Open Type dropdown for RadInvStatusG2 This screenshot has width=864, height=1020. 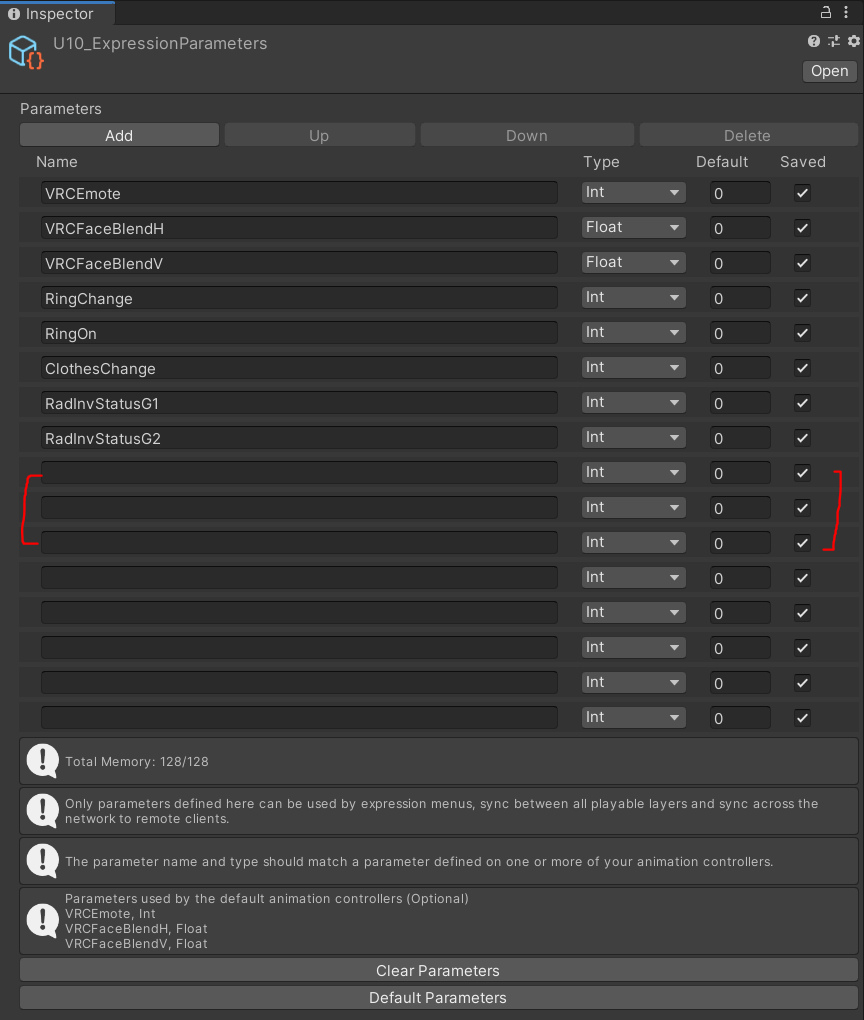[x=634, y=438]
